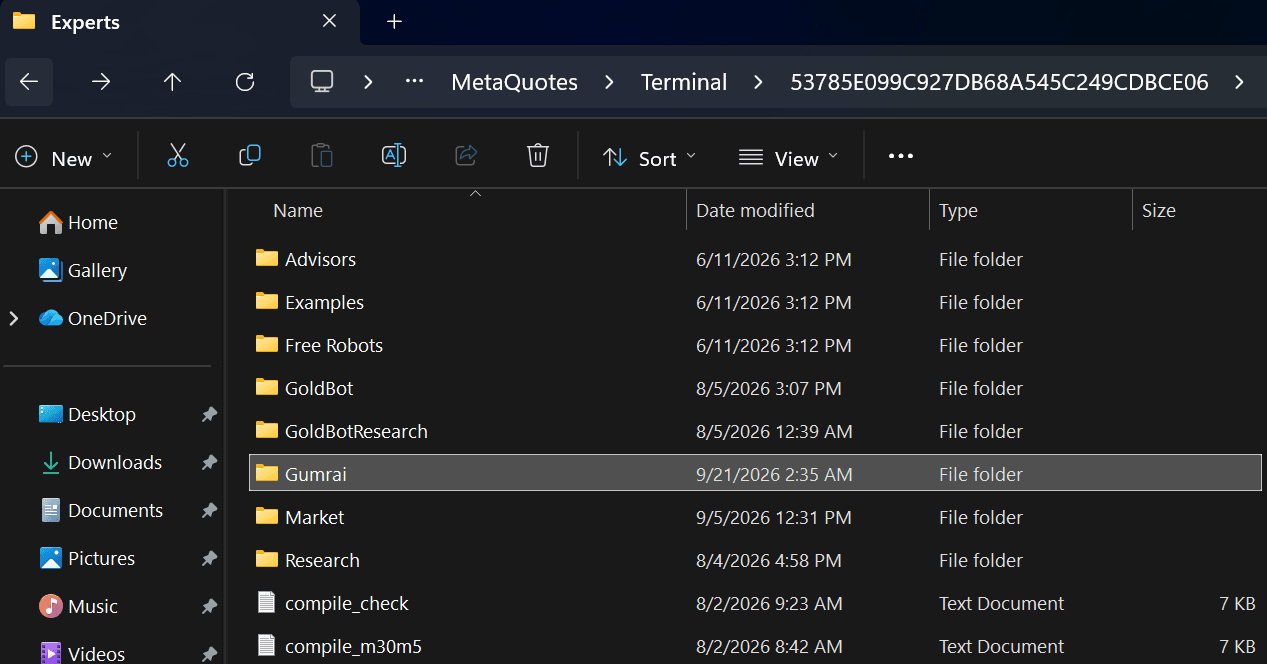Screen dimensions: 1267x664
Task: Select the compile_check text file icon
Action: pos(266,603)
